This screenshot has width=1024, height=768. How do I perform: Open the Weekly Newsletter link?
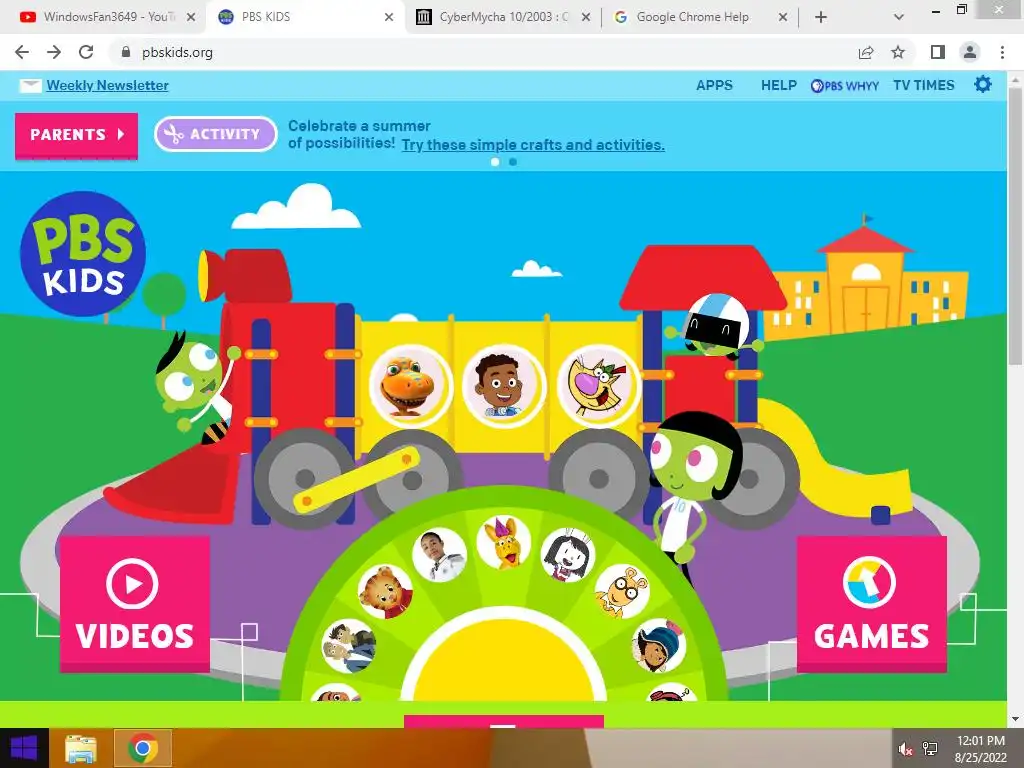(x=108, y=86)
